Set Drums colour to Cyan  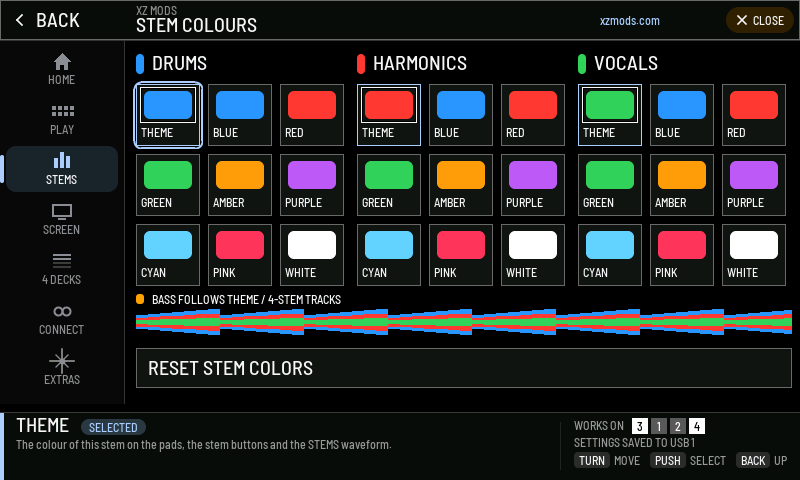pos(168,255)
